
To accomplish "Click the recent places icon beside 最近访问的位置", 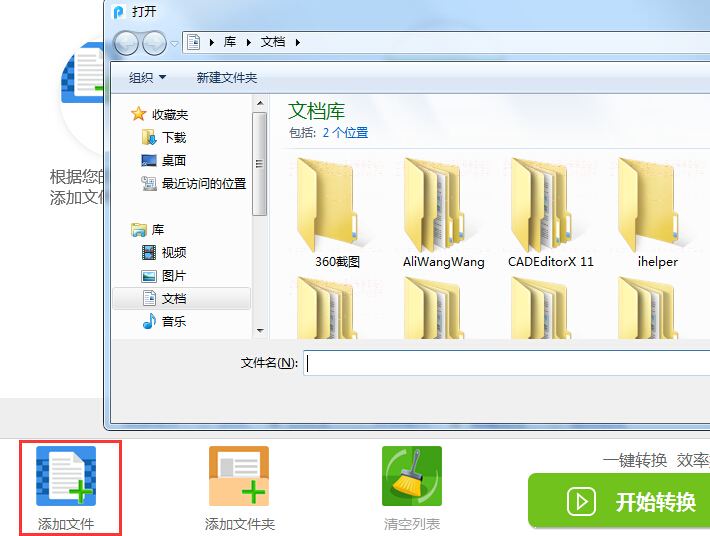I will coord(149,183).
